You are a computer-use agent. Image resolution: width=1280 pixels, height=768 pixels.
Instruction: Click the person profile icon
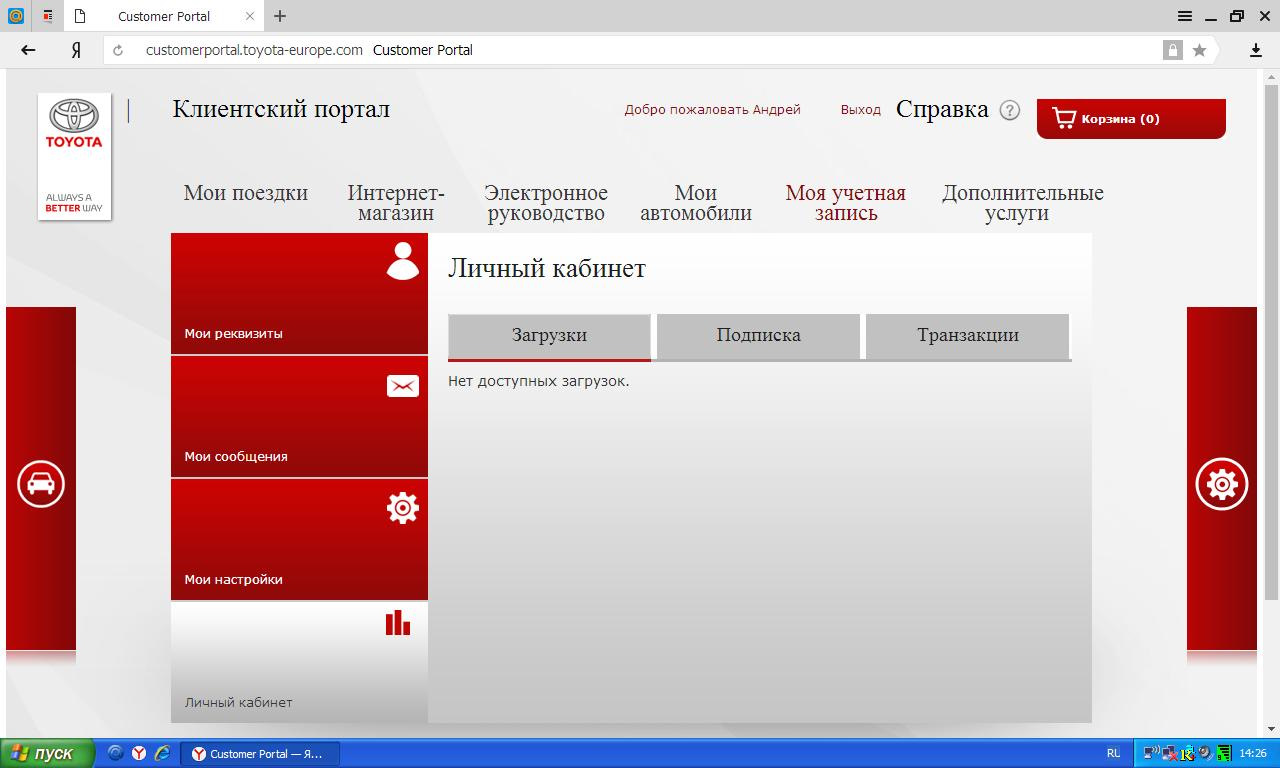coord(403,261)
